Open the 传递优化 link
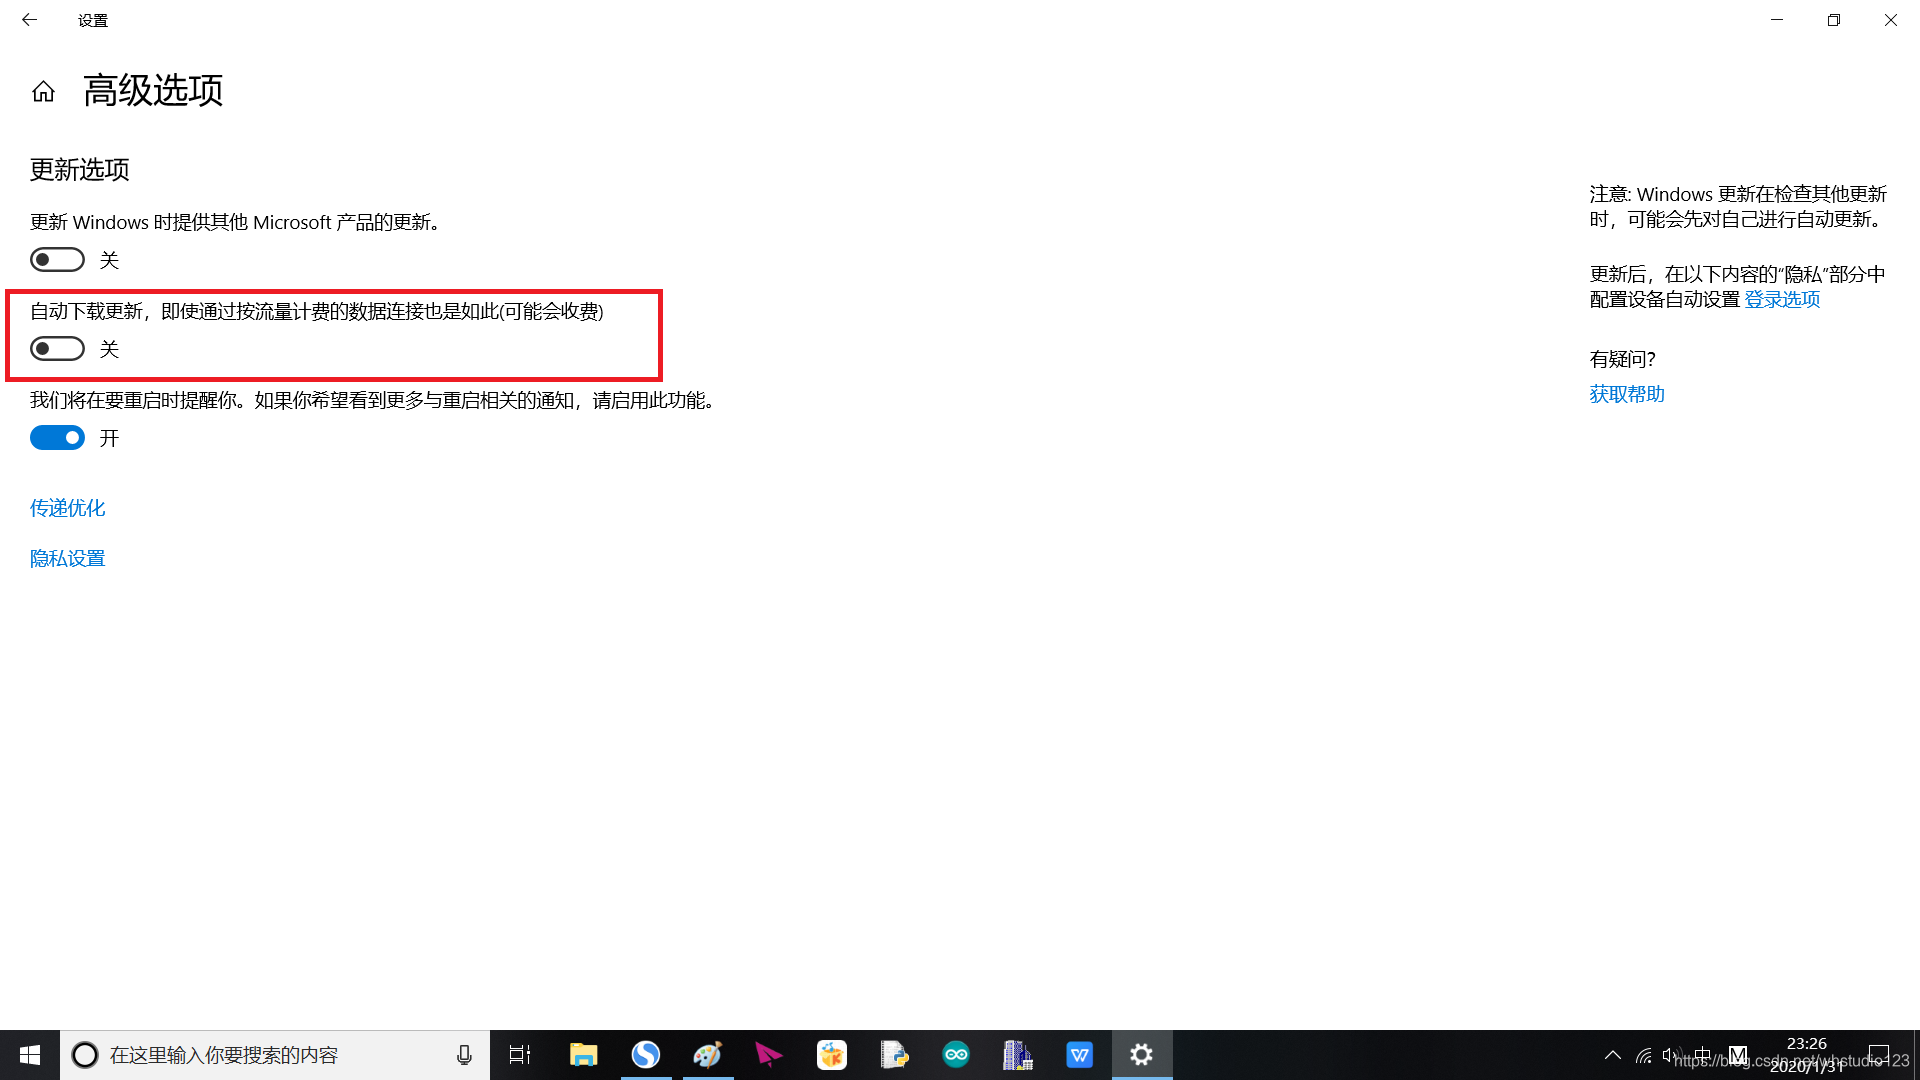 pos(67,508)
